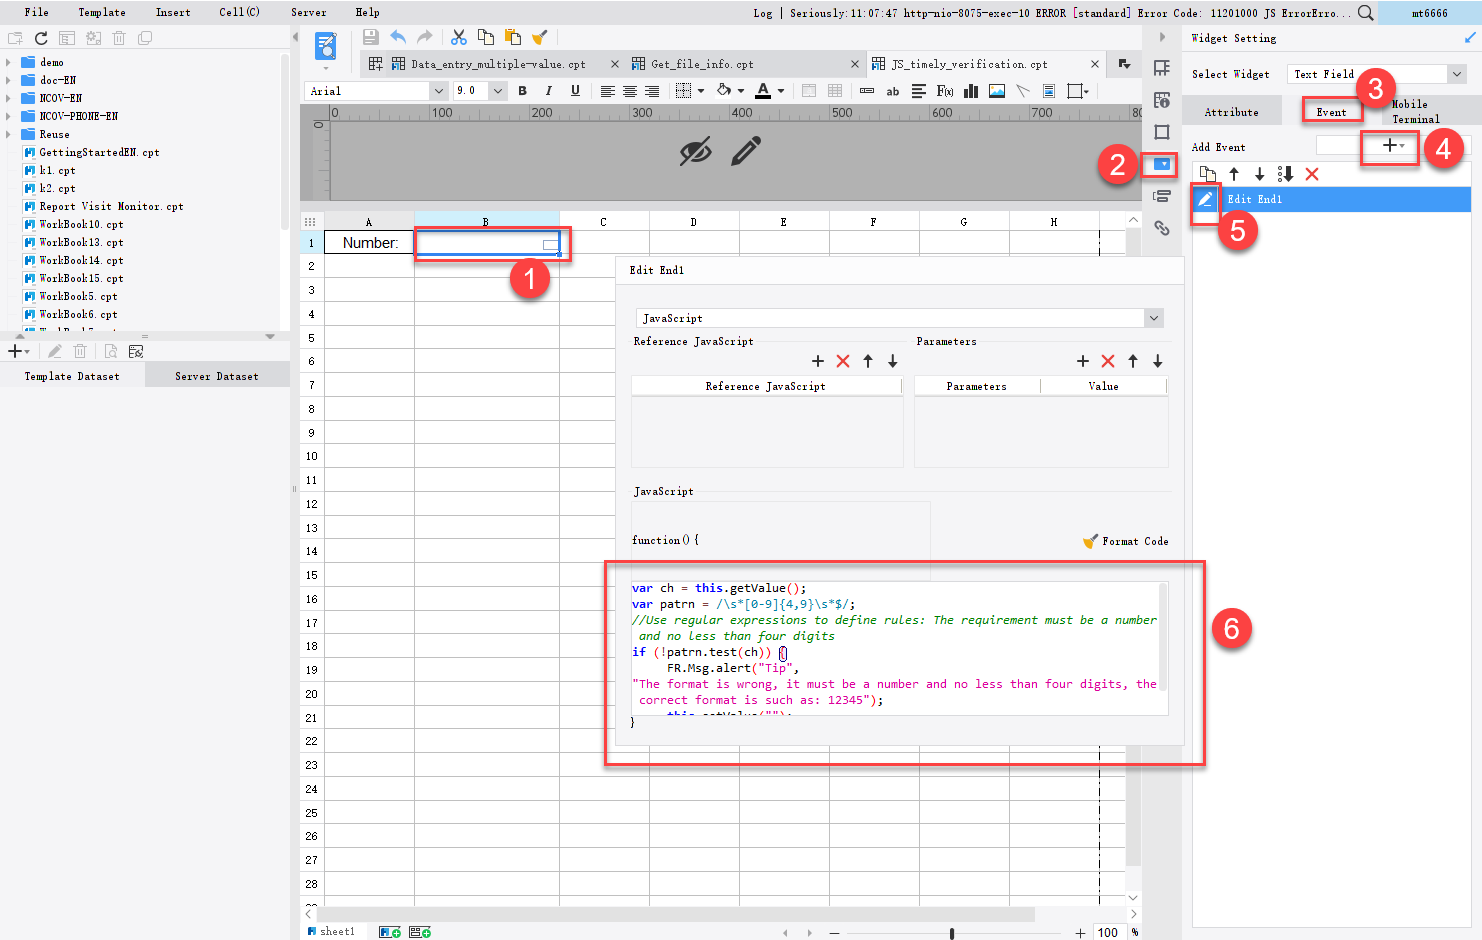Open the Insert Formula F(x) tool

point(946,91)
